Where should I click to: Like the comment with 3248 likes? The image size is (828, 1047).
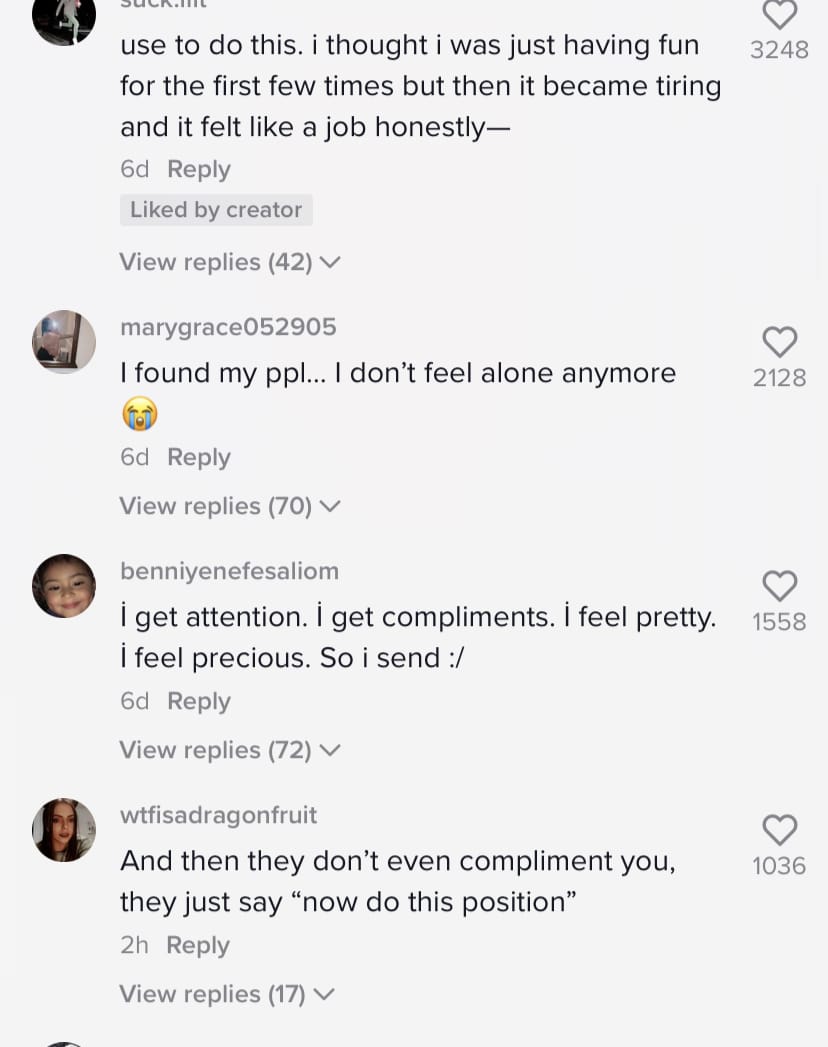pyautogui.click(x=779, y=14)
